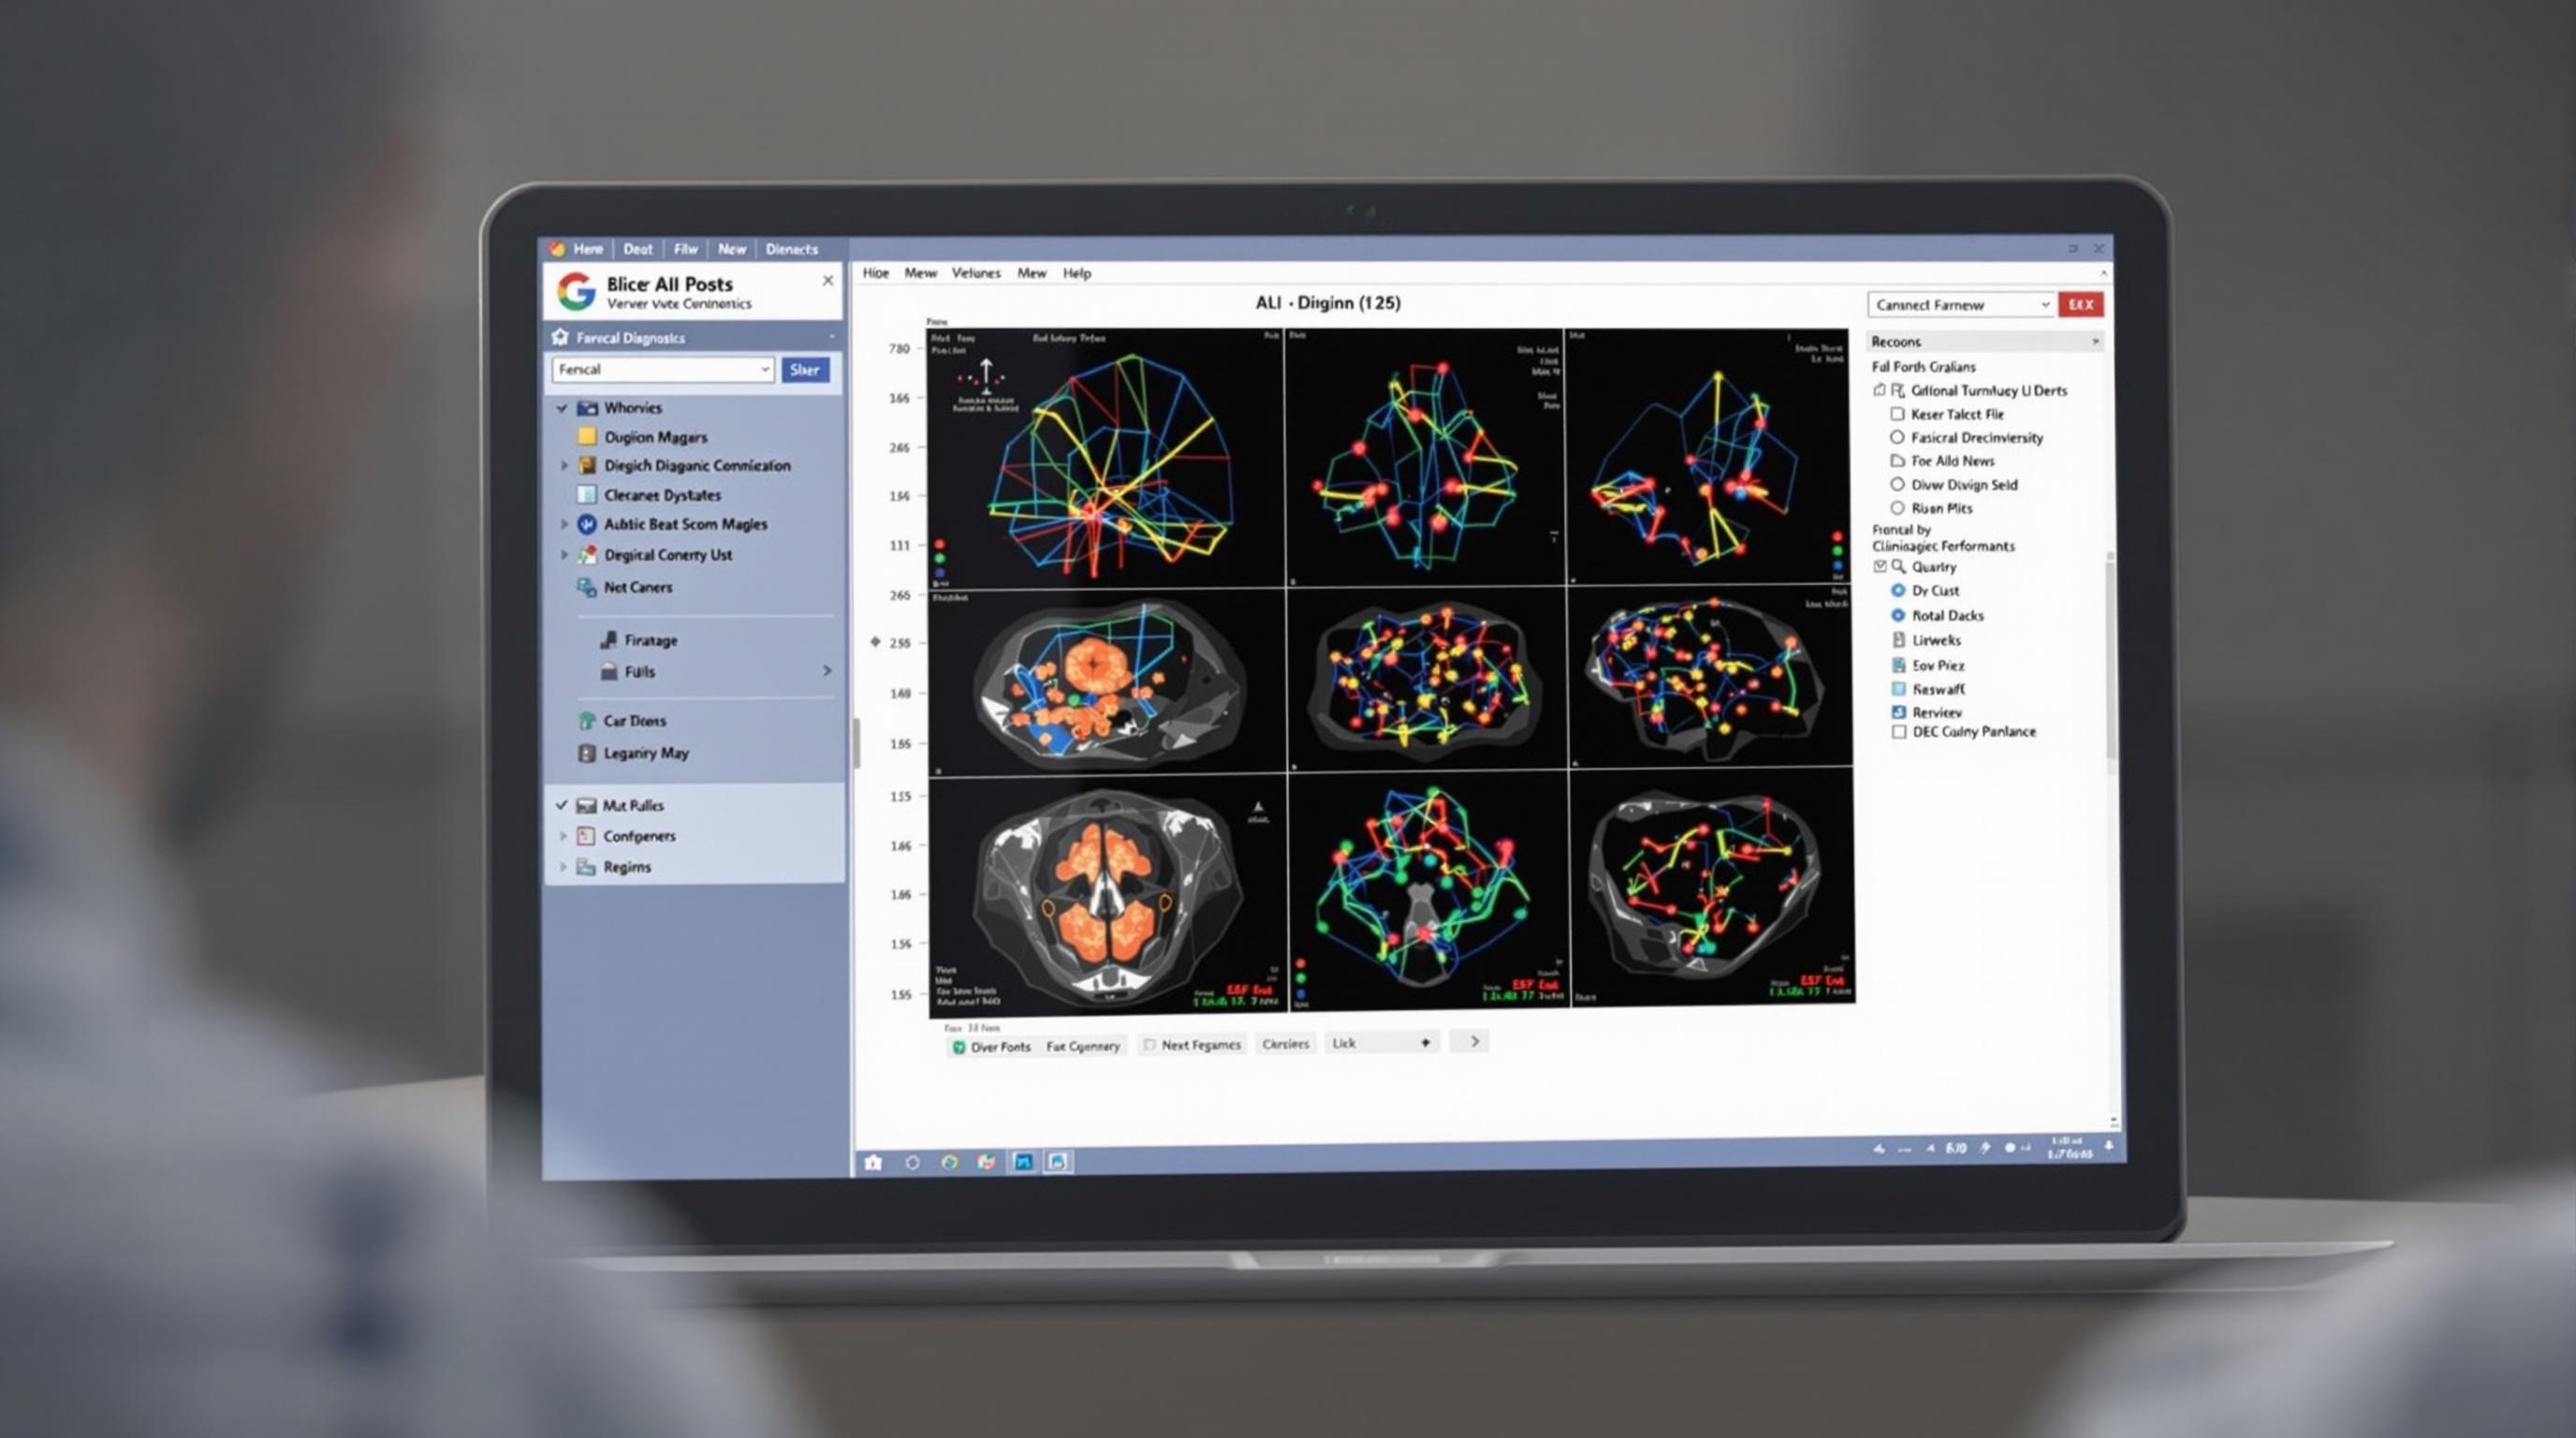Click the Whorvies folder icon
This screenshot has height=1438, width=2576.
pyautogui.click(x=587, y=408)
